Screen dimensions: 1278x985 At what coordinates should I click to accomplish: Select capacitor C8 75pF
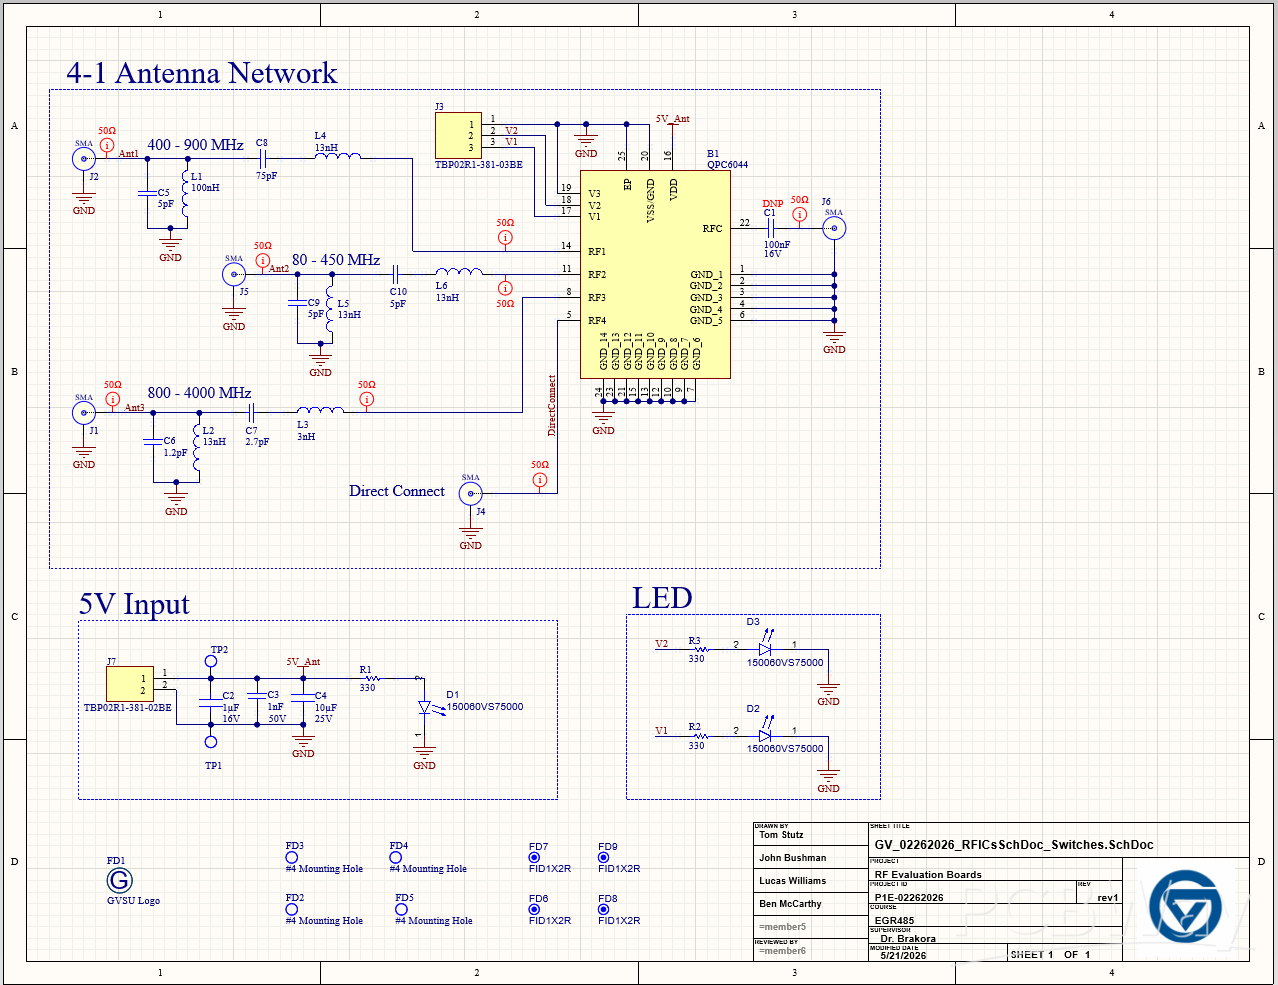(x=262, y=159)
